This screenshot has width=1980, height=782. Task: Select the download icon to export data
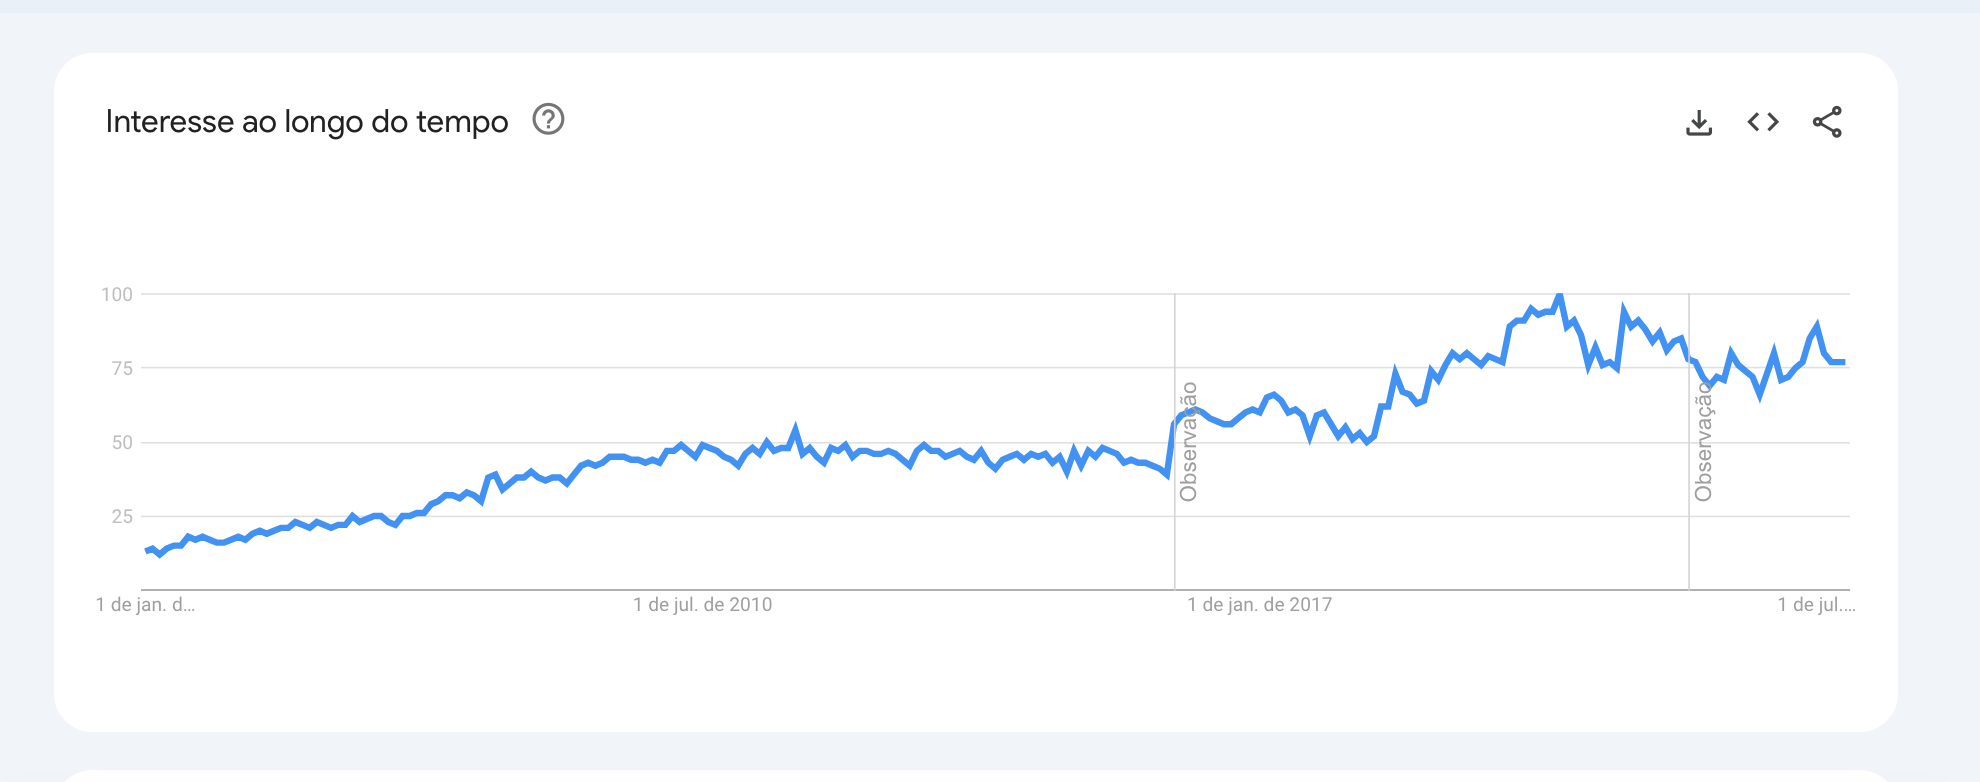click(x=1700, y=121)
